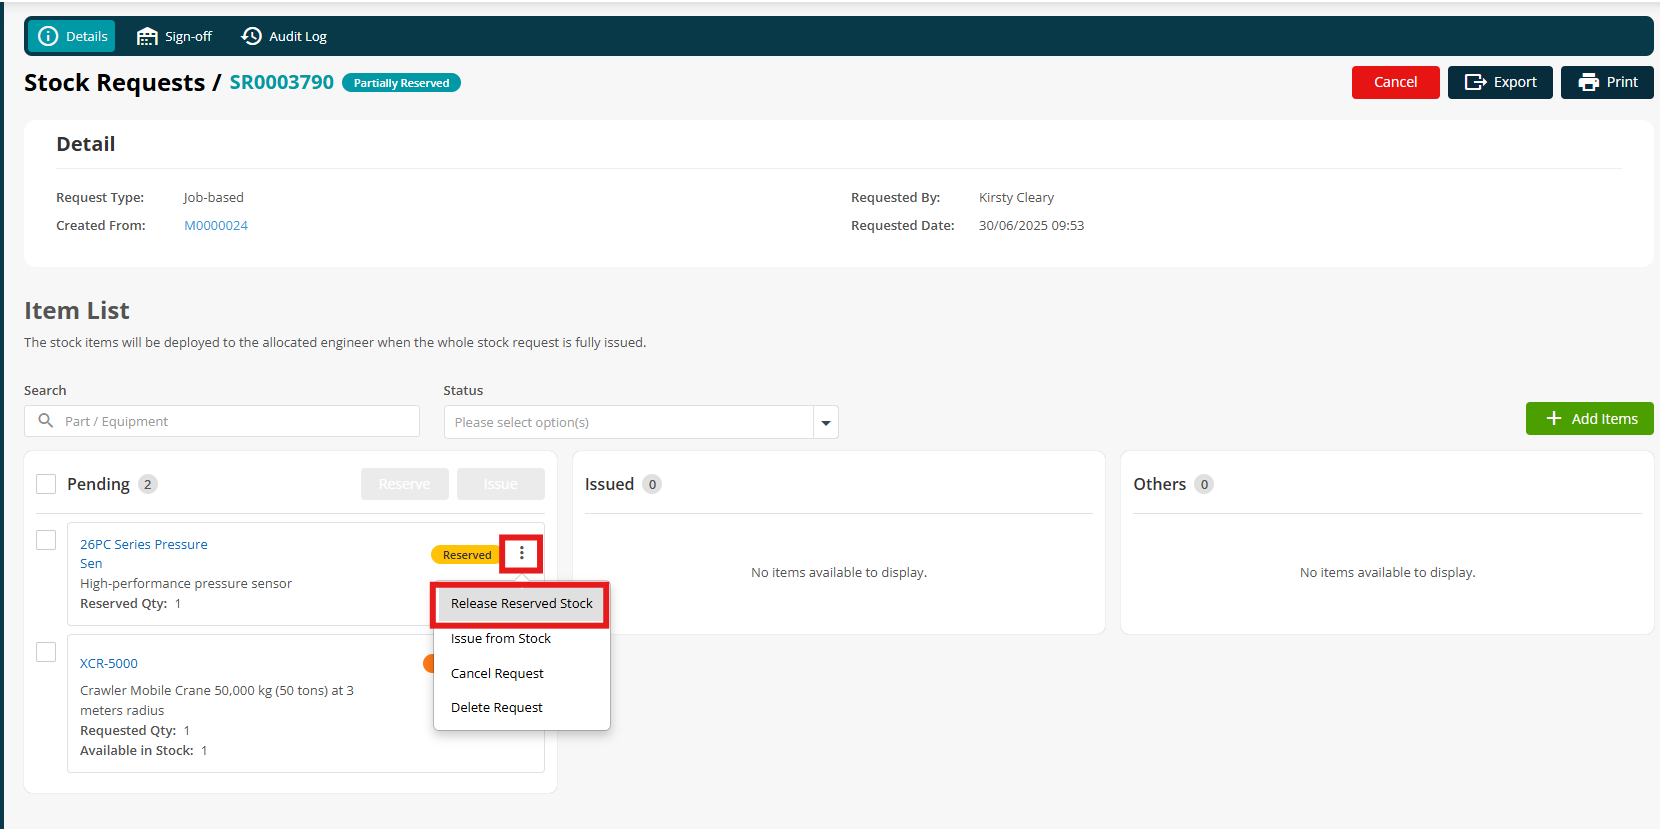Click the Reserve button in Pending
This screenshot has width=1660, height=829.
pyautogui.click(x=405, y=484)
